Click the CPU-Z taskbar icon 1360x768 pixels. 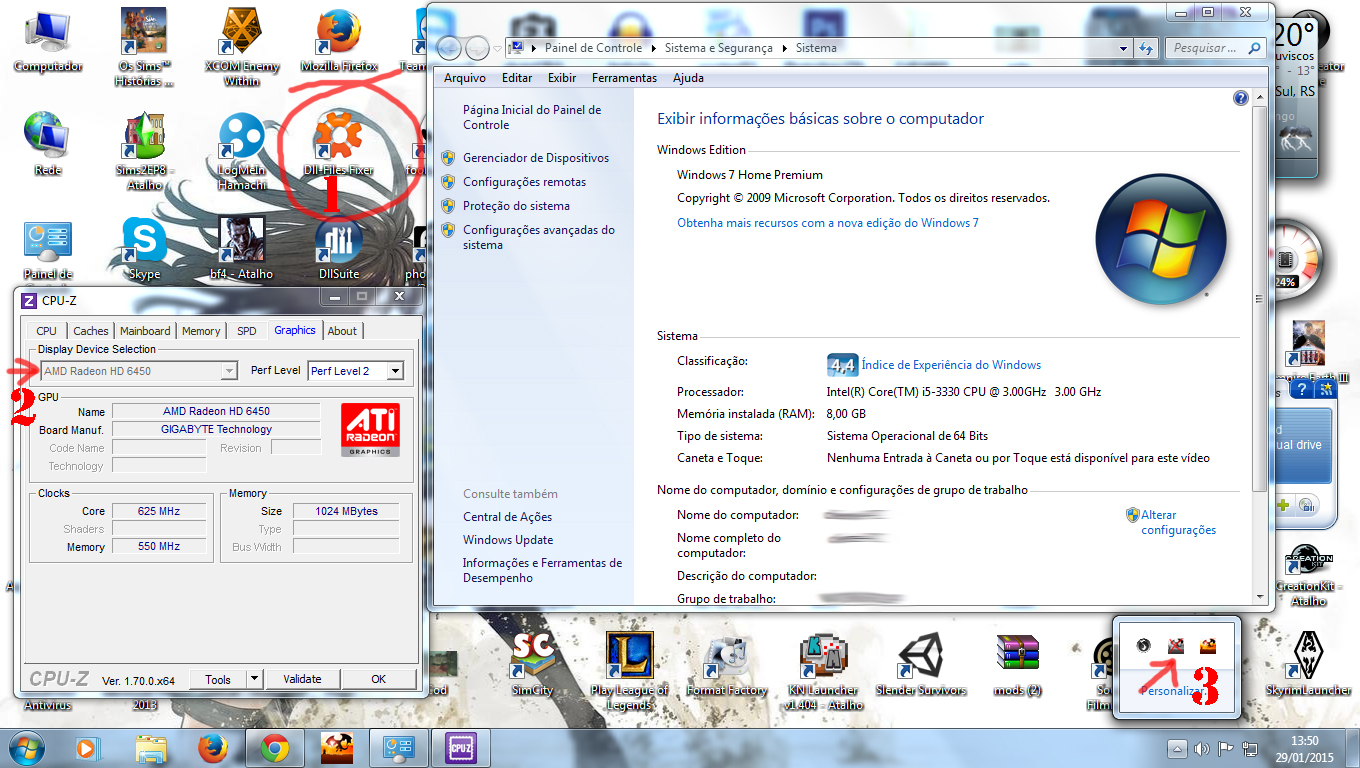pos(461,748)
